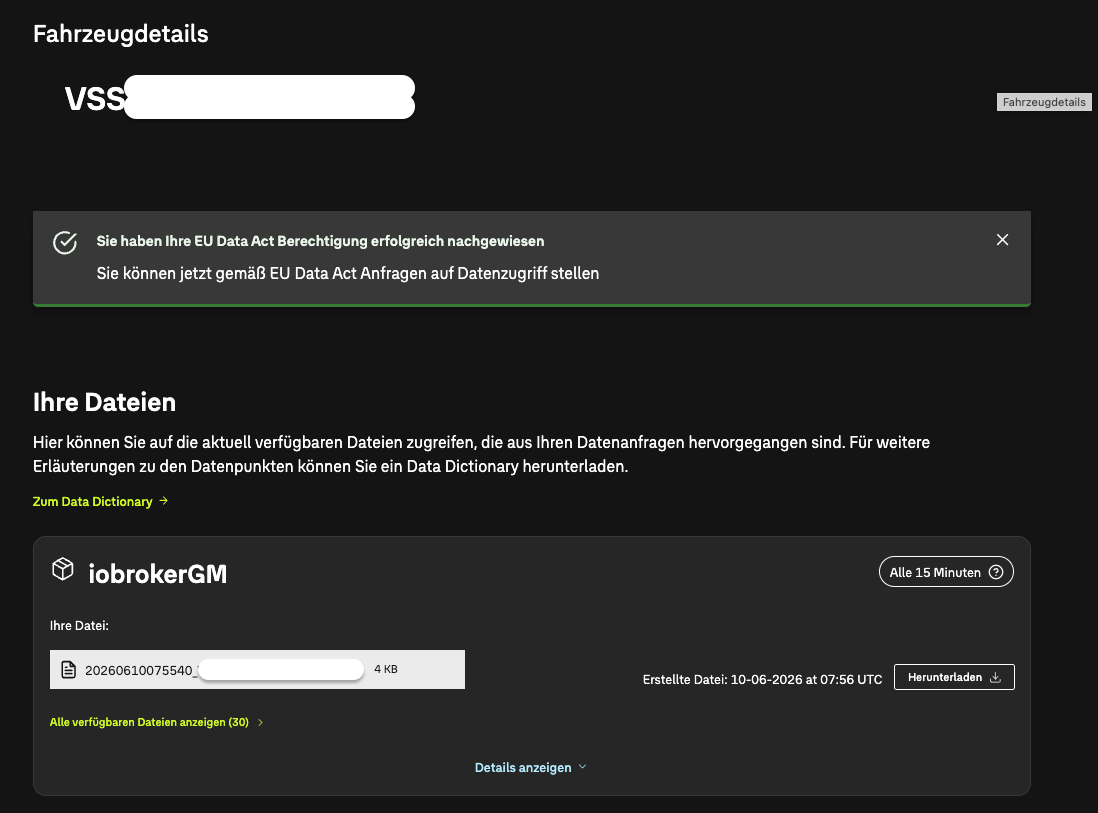Select the file name 20260610075540_ entry

tap(257, 669)
